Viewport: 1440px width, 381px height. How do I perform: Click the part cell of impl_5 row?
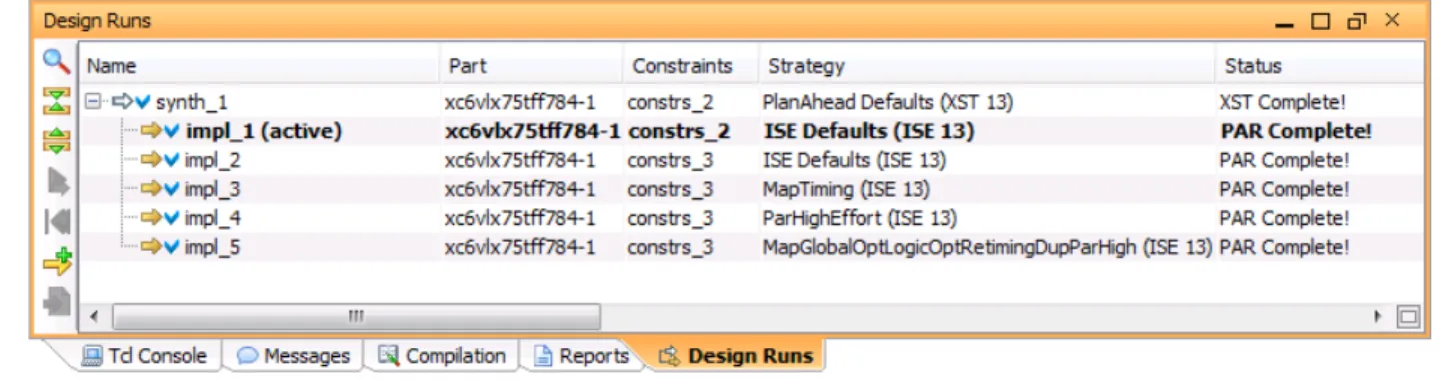tap(520, 247)
